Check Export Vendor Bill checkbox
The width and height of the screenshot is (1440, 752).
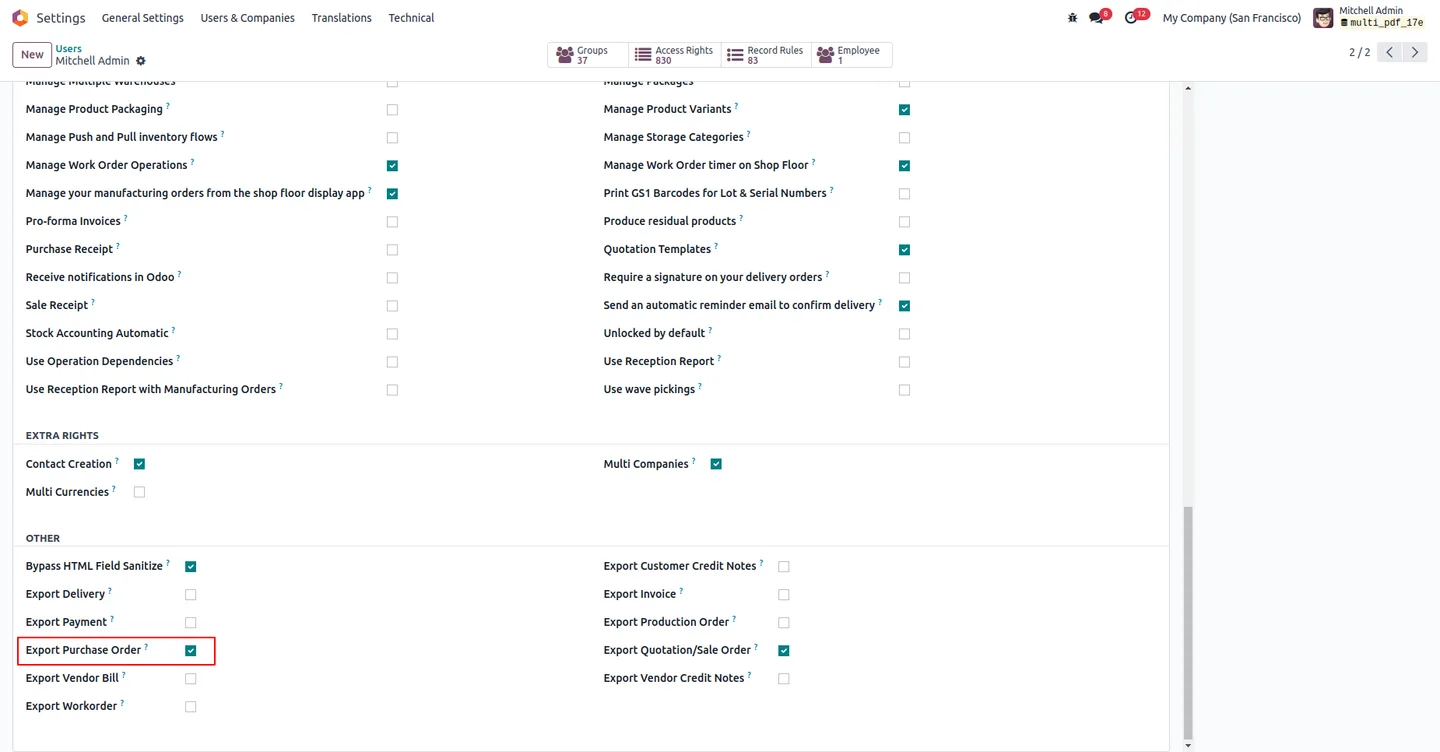(190, 679)
